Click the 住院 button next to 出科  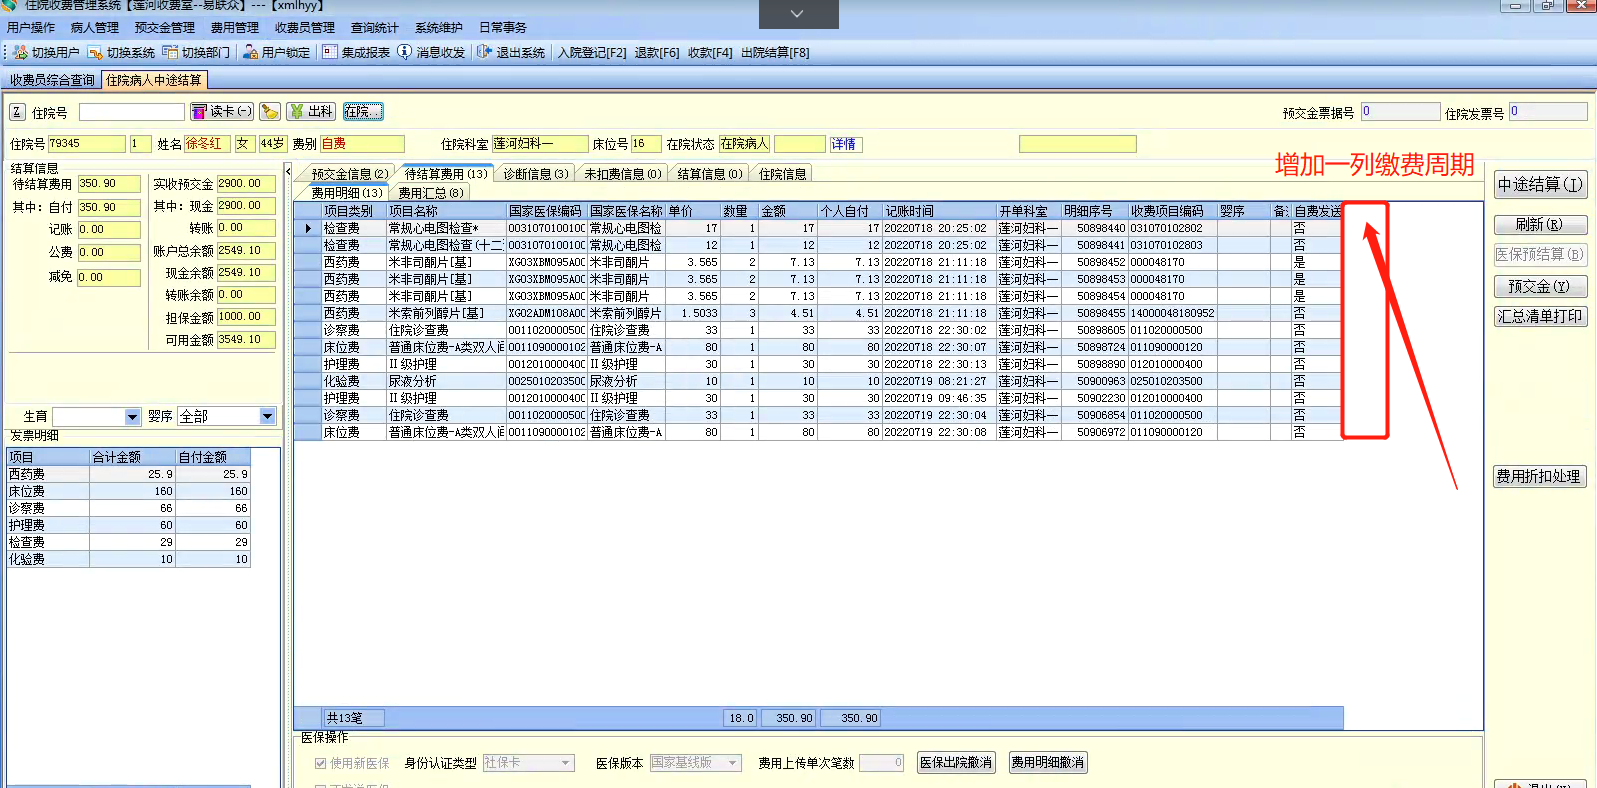coord(363,112)
